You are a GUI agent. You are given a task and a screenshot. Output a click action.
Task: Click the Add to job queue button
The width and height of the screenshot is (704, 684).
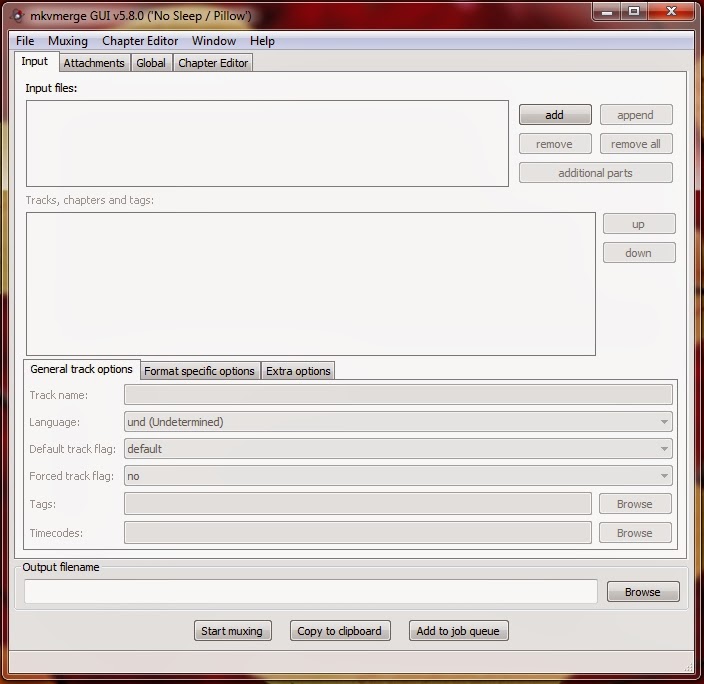click(x=458, y=631)
